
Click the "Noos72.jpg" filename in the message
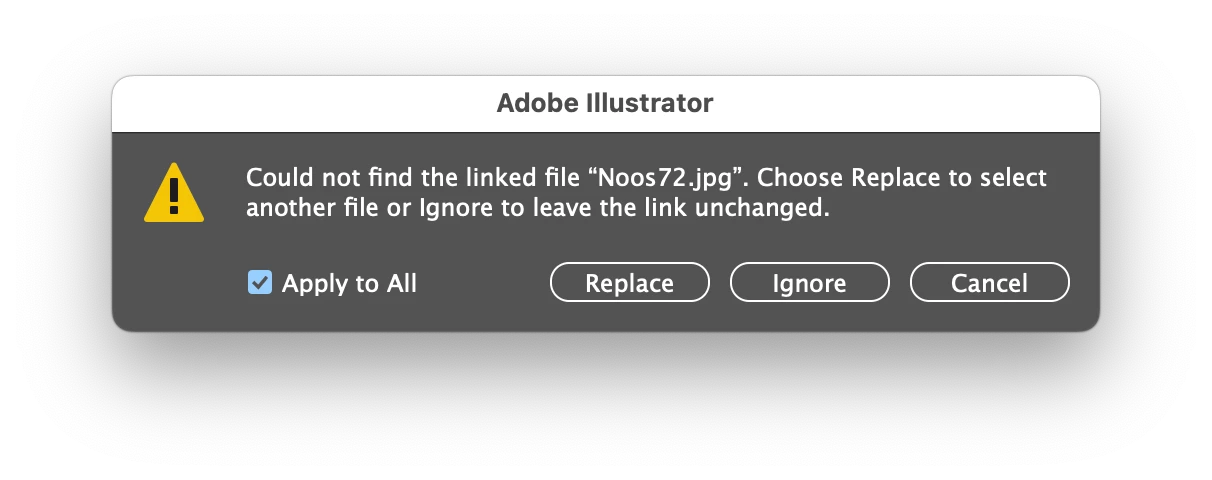coord(667,178)
